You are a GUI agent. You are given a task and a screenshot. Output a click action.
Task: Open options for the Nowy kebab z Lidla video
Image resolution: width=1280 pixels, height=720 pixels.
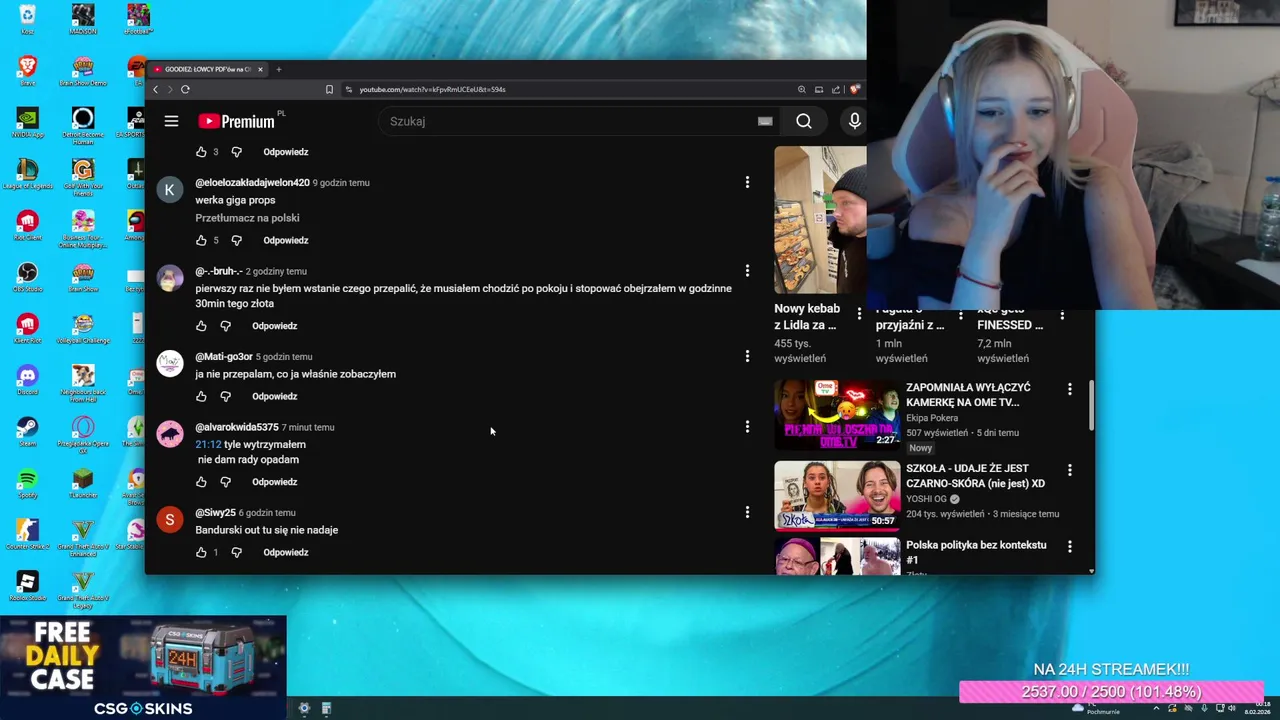(x=859, y=314)
